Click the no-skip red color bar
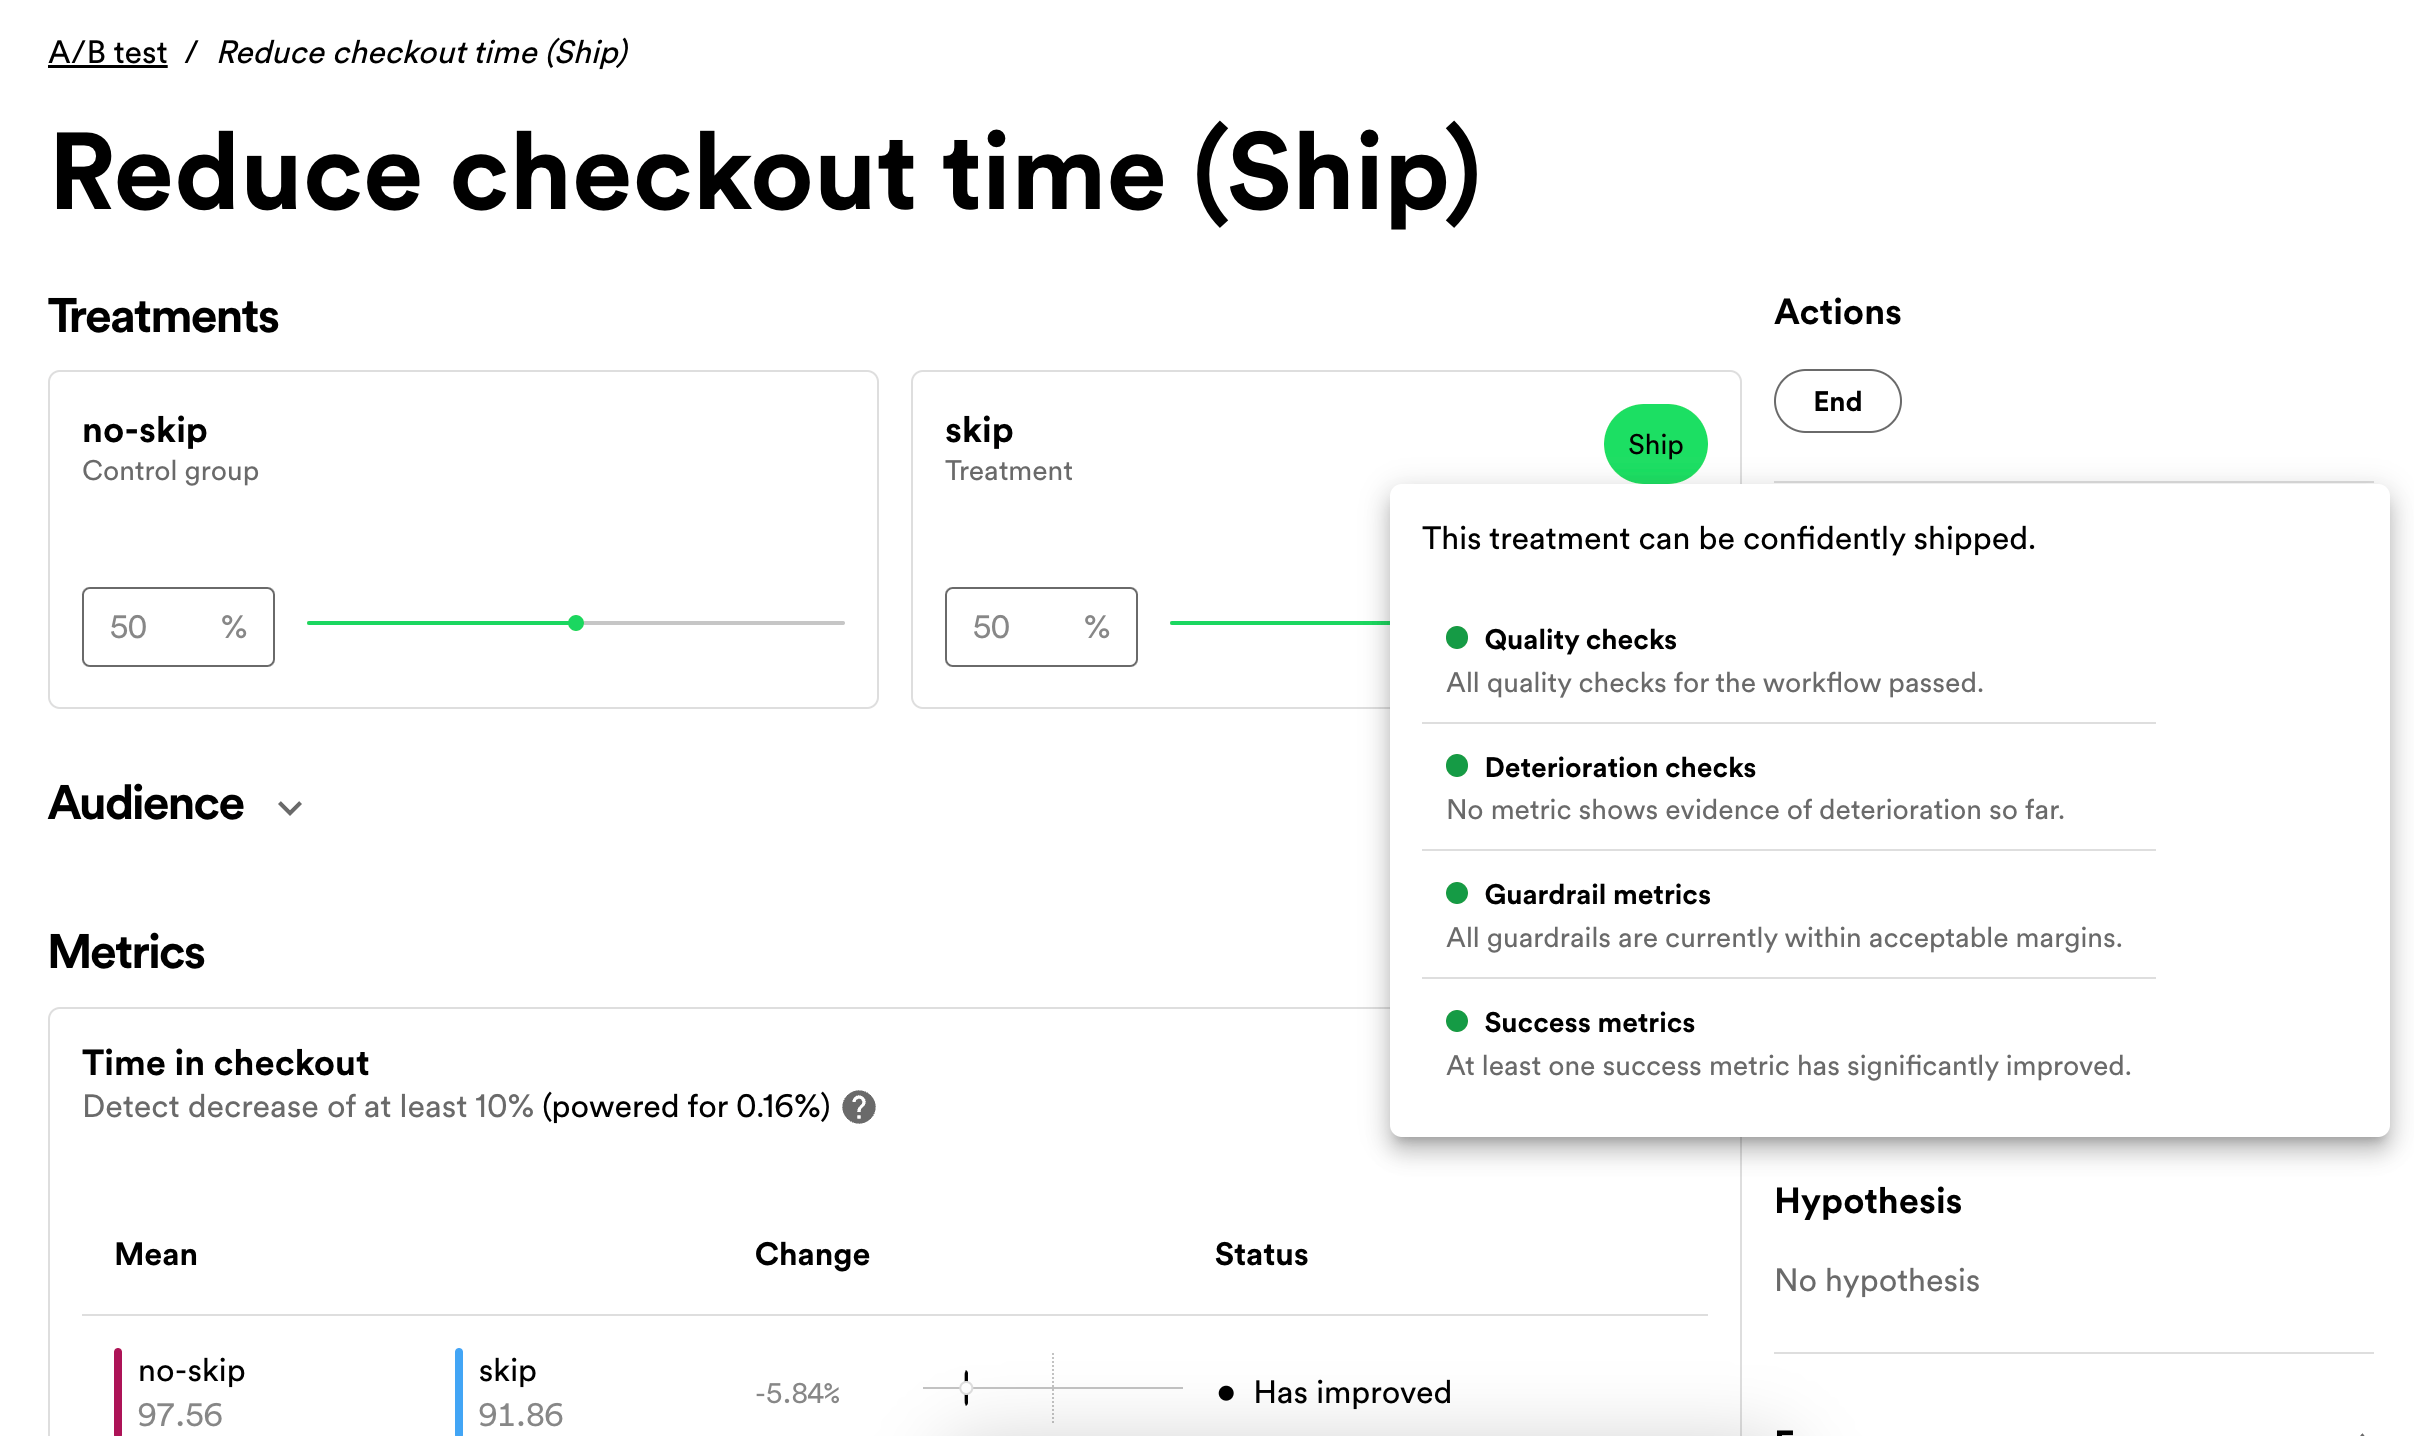This screenshot has height=1436, width=2414. (117, 1391)
